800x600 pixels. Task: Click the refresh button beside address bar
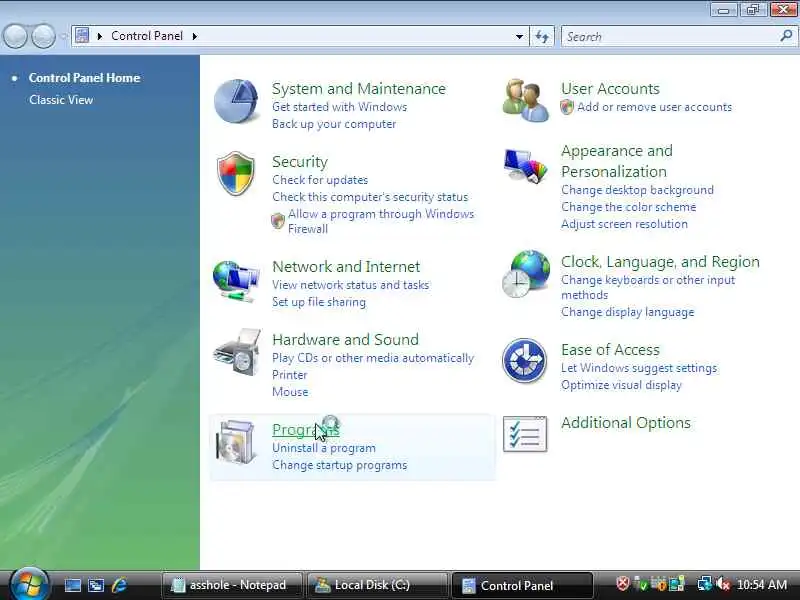(542, 36)
